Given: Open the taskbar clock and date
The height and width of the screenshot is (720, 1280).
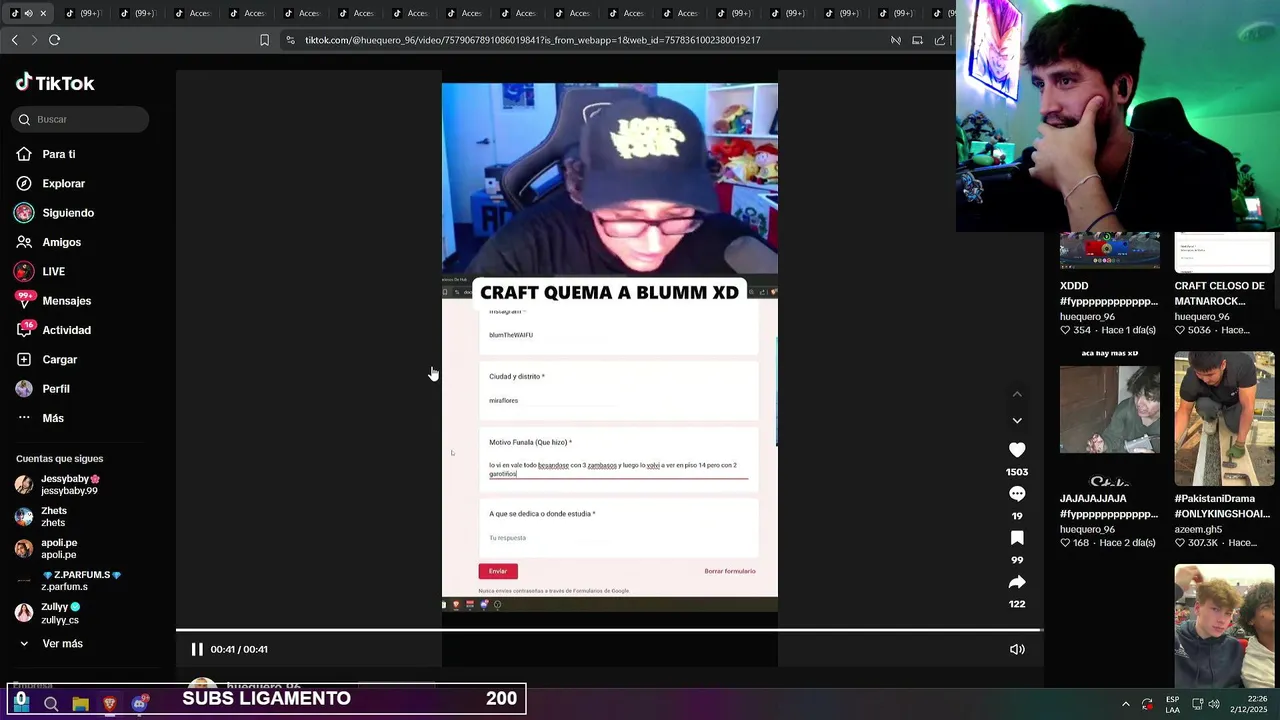Looking at the screenshot, I should click(1249, 704).
